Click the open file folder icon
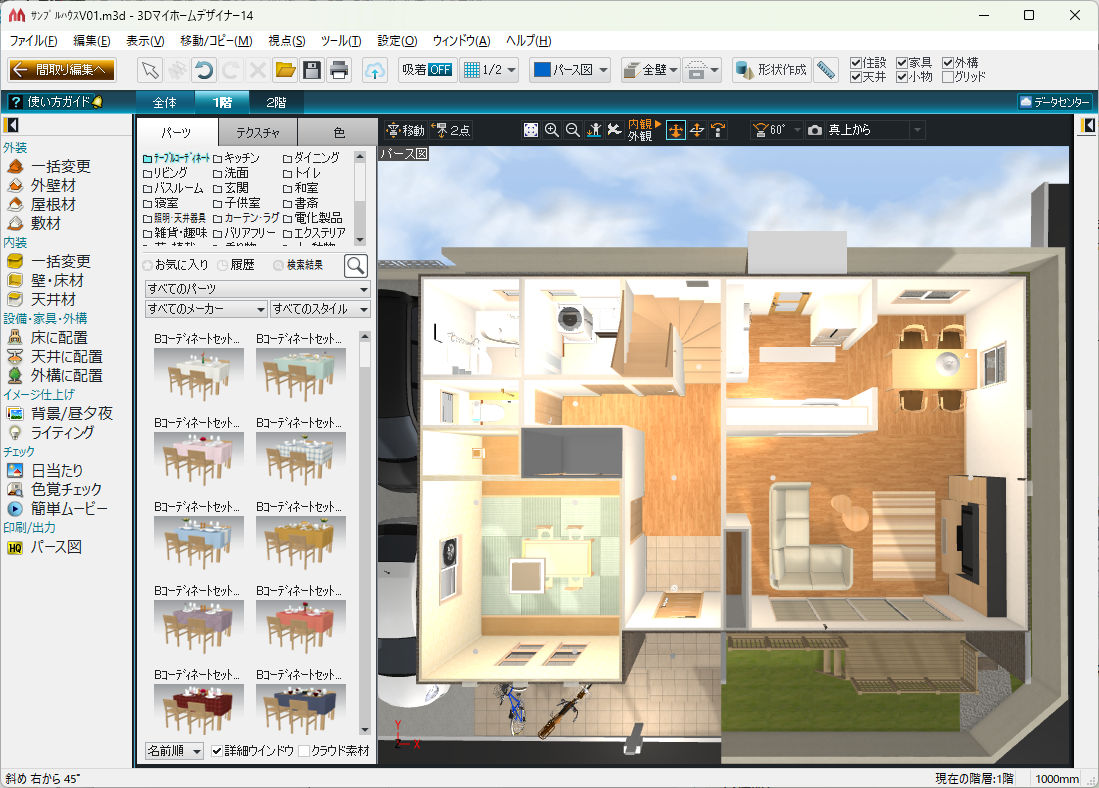 click(285, 70)
